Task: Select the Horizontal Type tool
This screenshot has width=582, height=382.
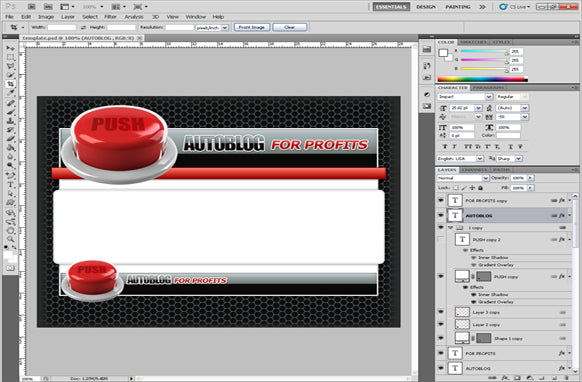Action: [10, 185]
